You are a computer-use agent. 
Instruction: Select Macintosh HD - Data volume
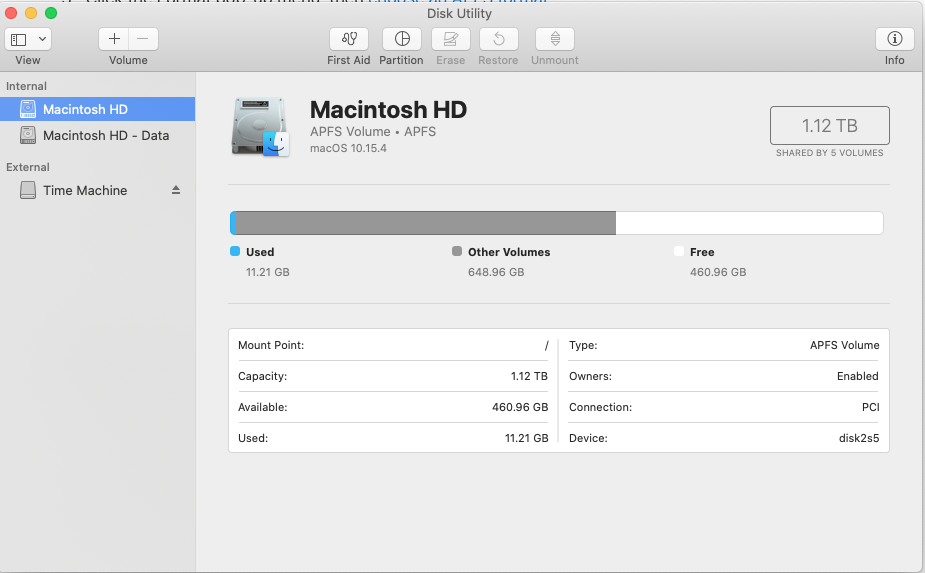click(97, 135)
